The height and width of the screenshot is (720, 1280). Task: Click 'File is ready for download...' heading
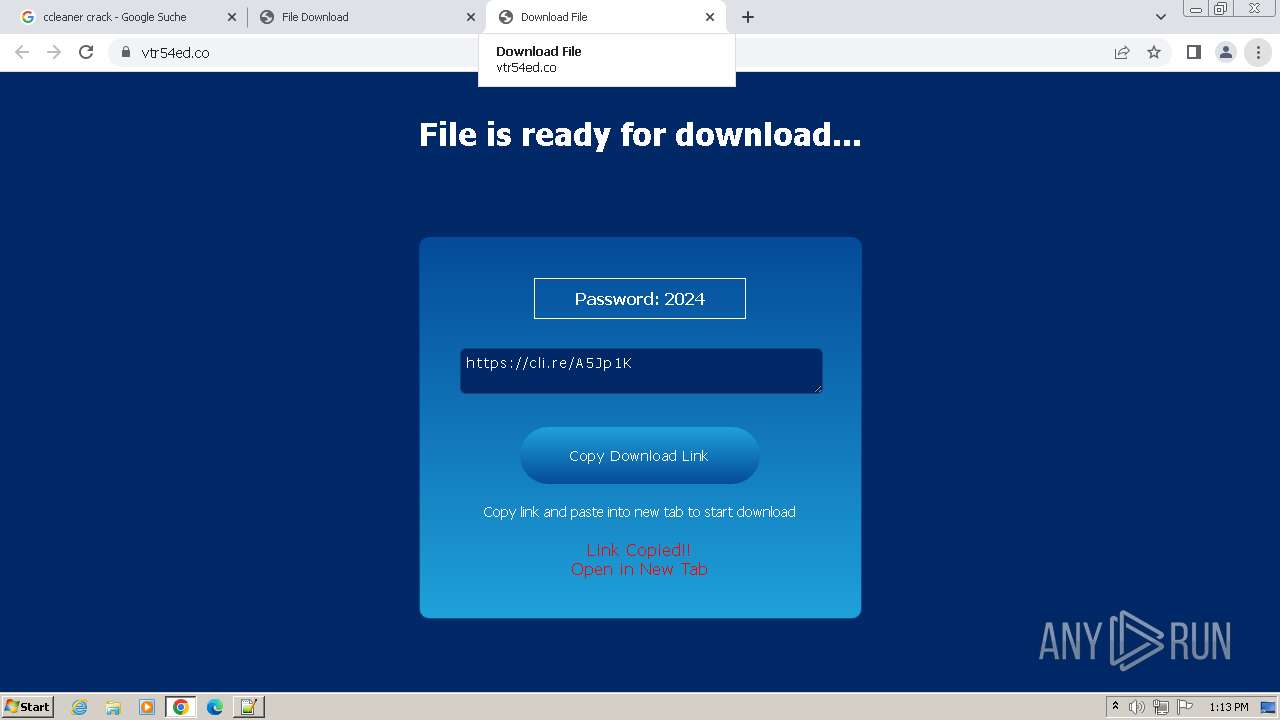pos(640,134)
